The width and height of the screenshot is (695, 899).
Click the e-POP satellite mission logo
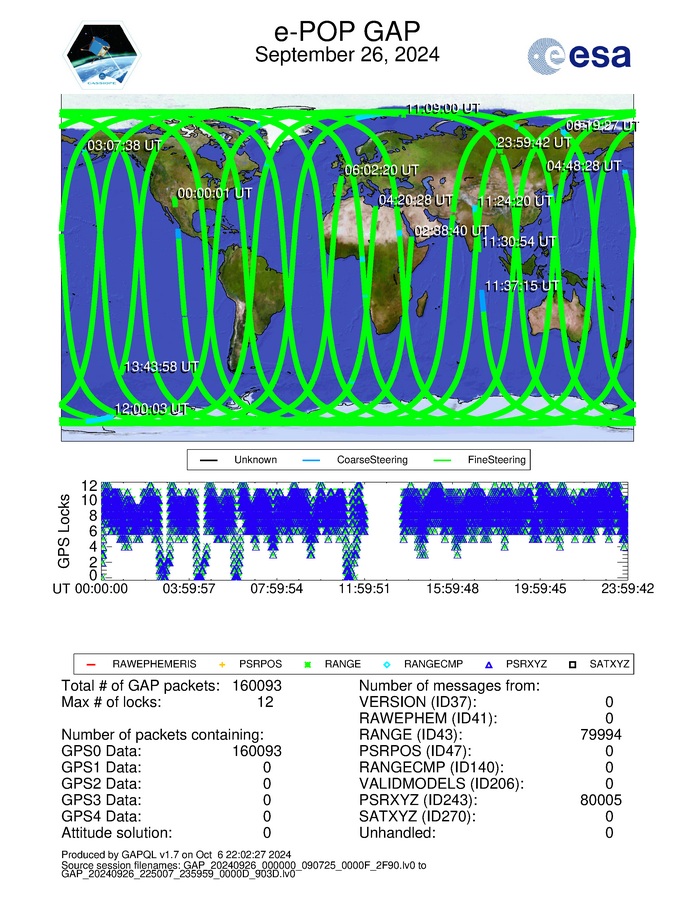pos(103,57)
